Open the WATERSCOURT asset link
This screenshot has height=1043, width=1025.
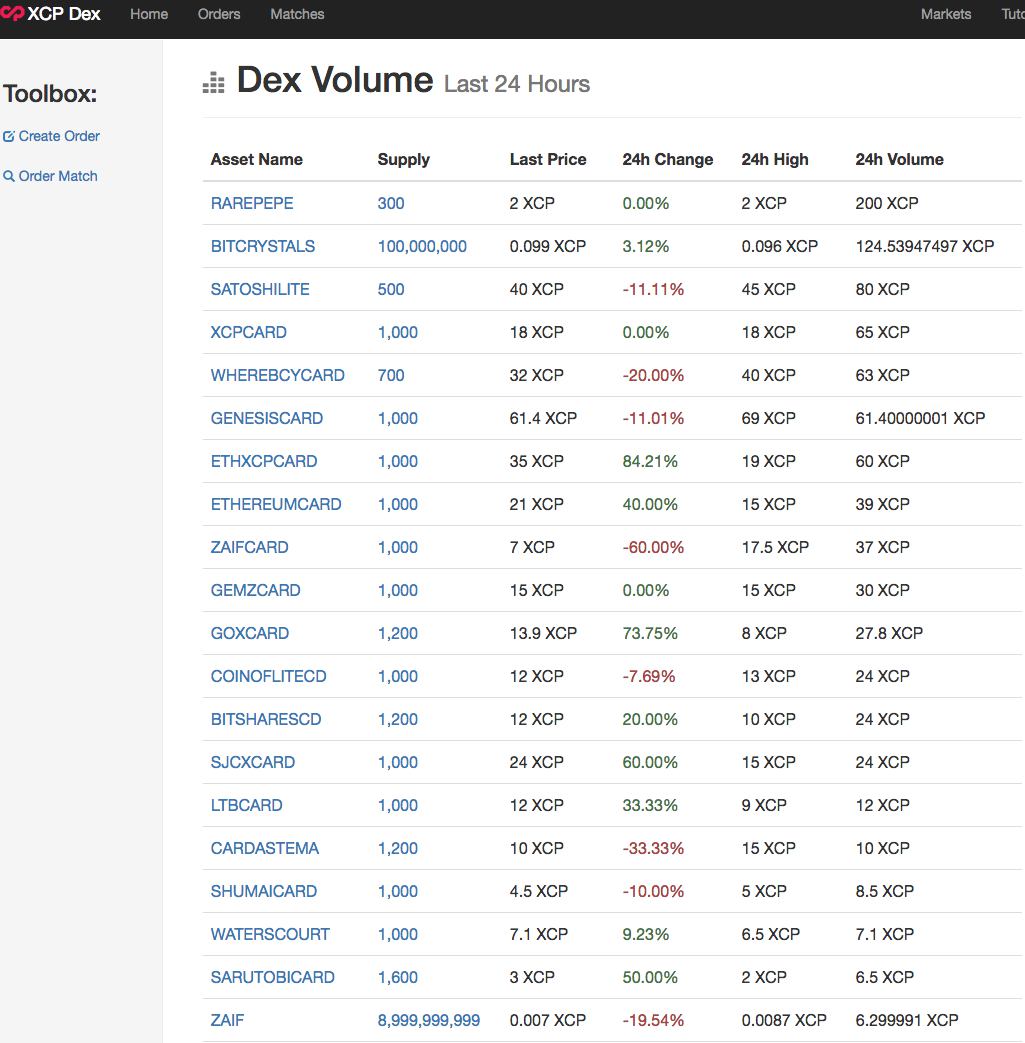coord(270,935)
